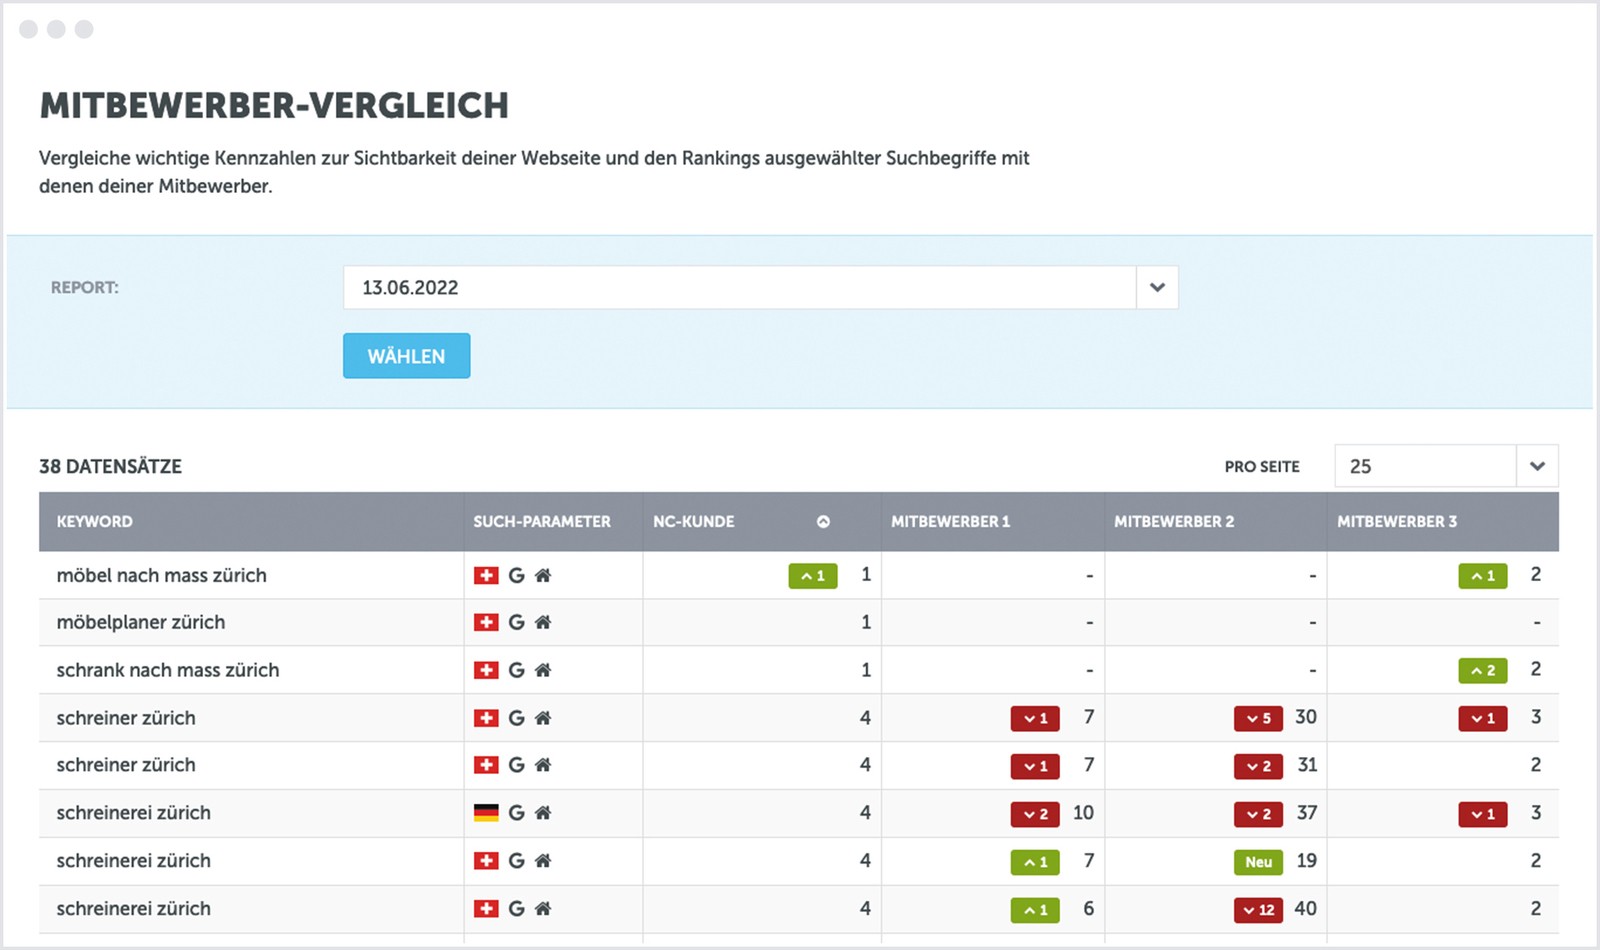This screenshot has width=1600, height=950.
Task: Click the green Neu badge under Mitbewerber 2
Action: tap(1258, 861)
